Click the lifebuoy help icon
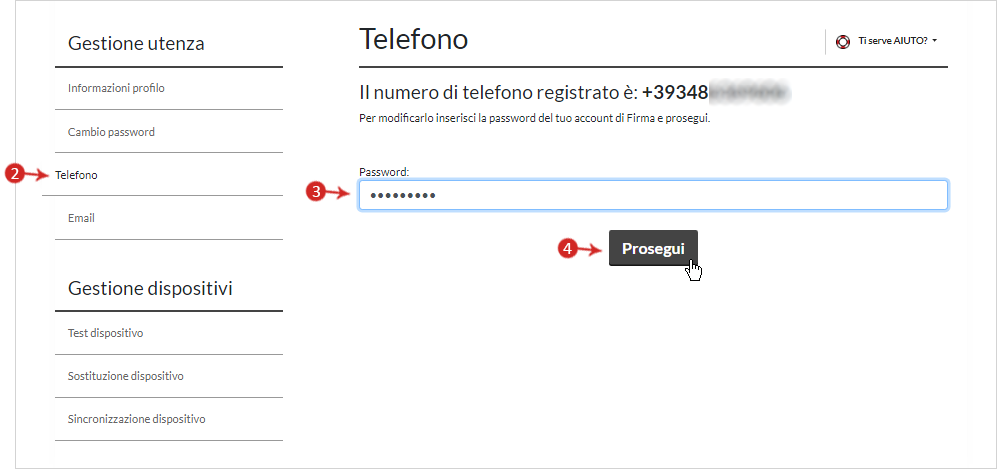The width and height of the screenshot is (1000, 469). coord(842,41)
